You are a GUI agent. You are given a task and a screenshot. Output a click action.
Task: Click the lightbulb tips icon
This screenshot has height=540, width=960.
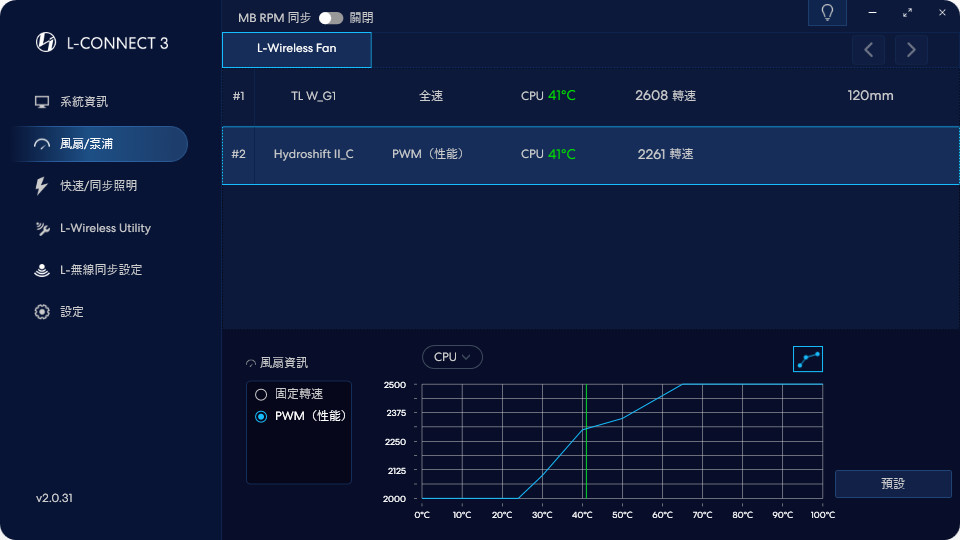coord(827,13)
